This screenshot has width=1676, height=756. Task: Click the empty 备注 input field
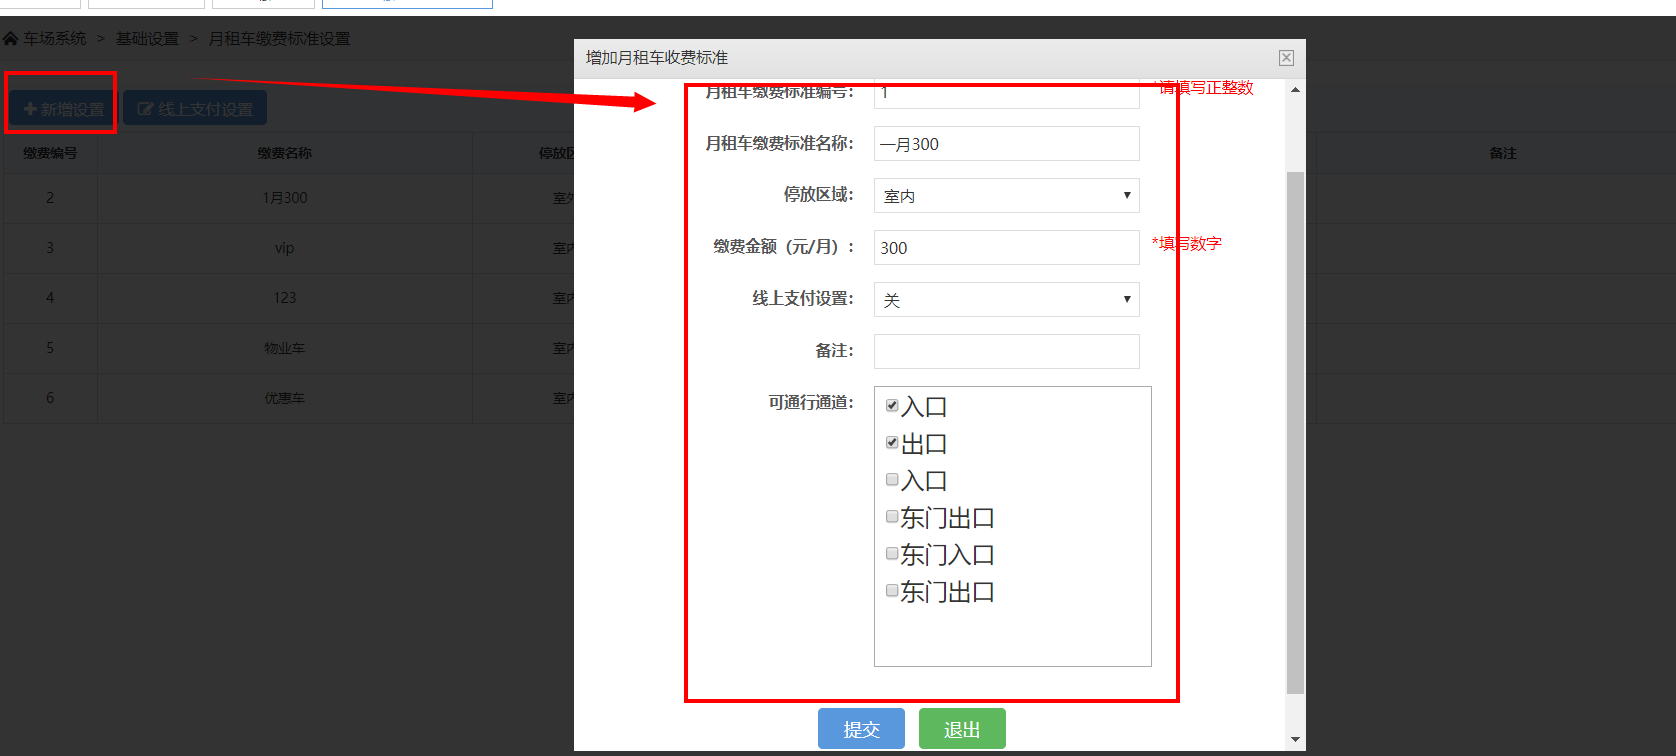click(1007, 351)
